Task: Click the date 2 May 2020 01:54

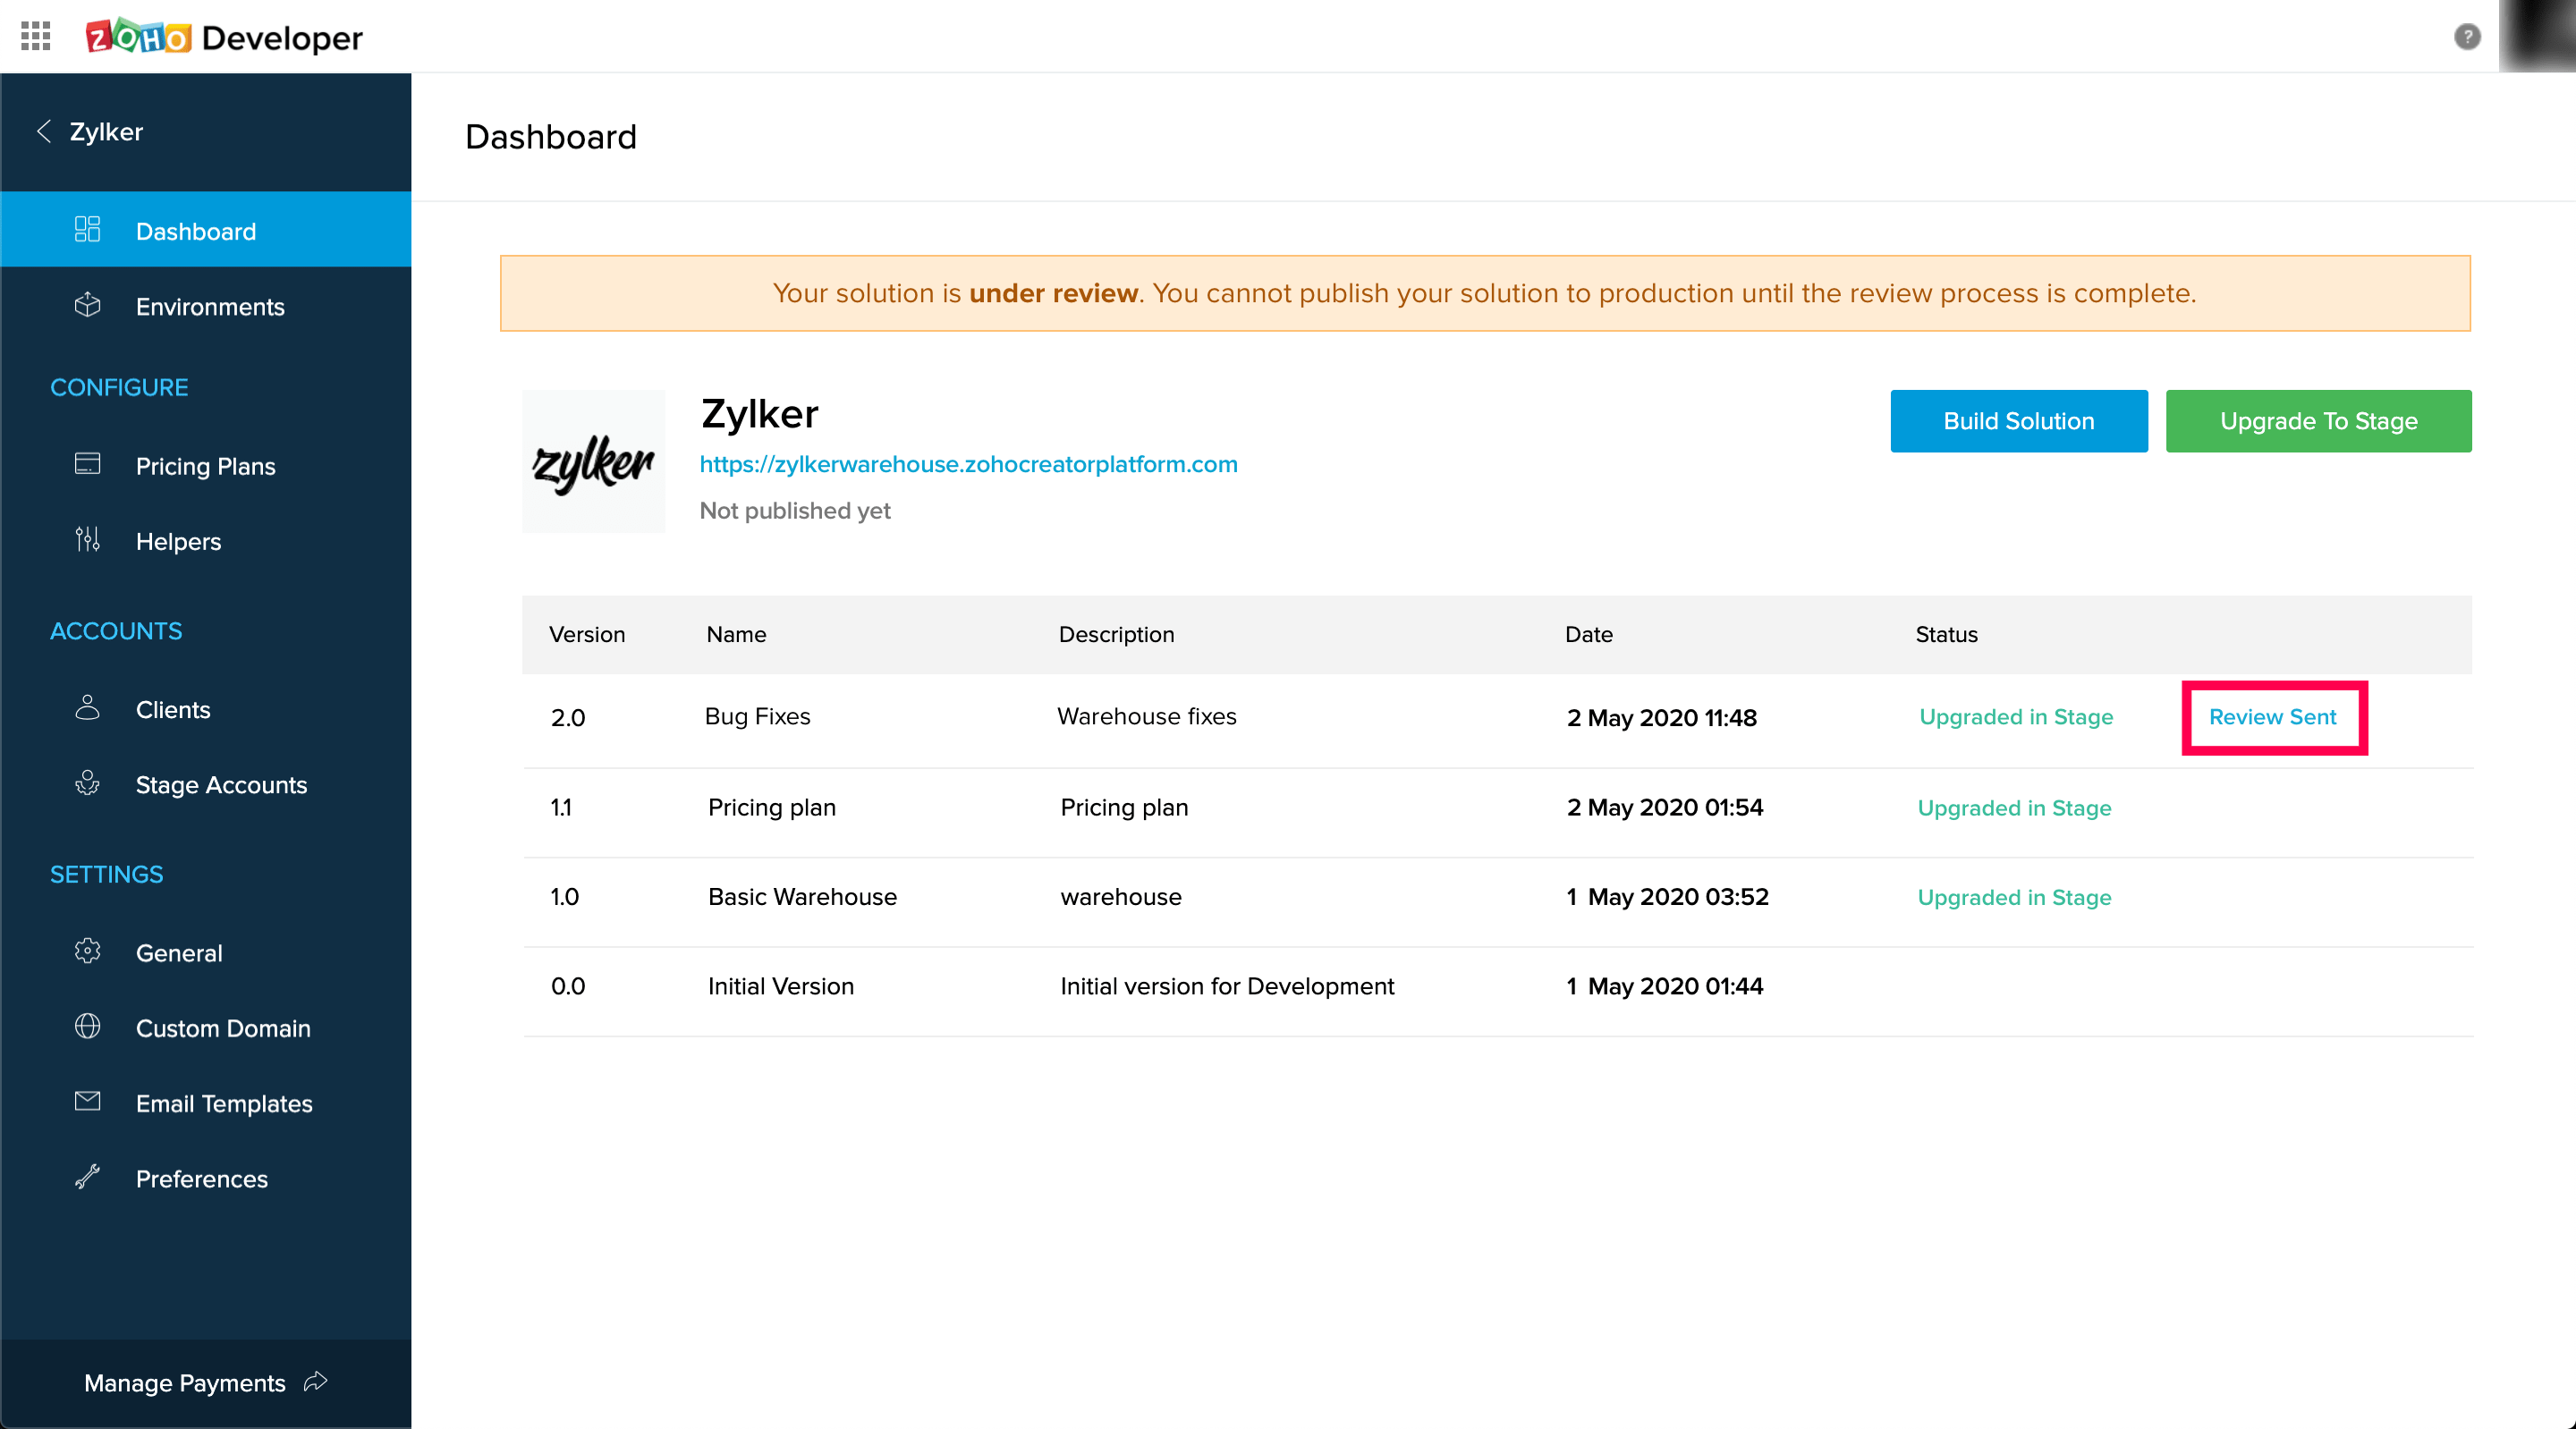Action: point(1665,807)
